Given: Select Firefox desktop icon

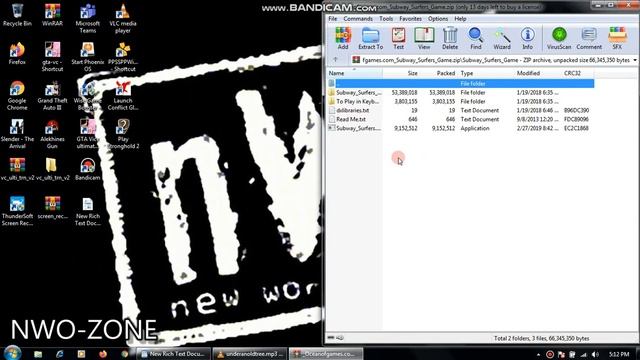Looking at the screenshot, I should 17,53.
